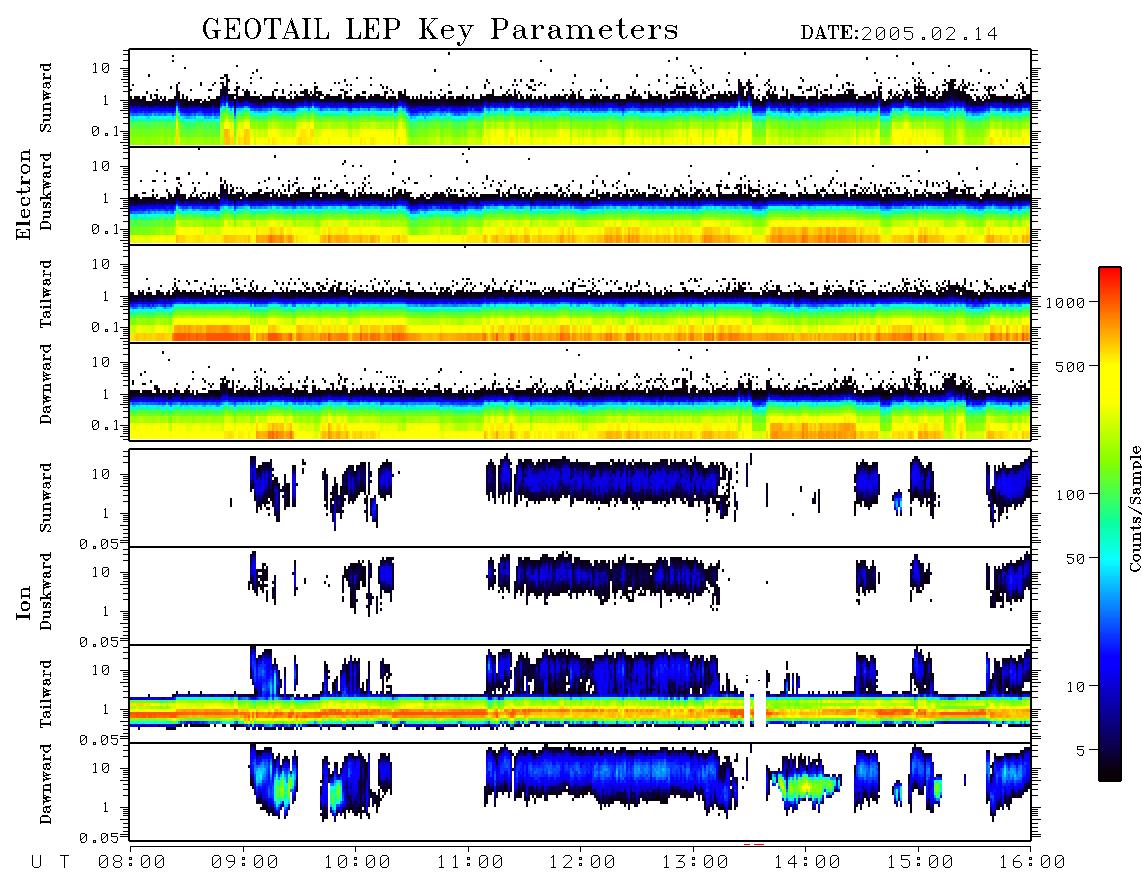Click the Electron Tailward spectrogram panel
Viewport: 1142px width, 880px height.
(580, 294)
